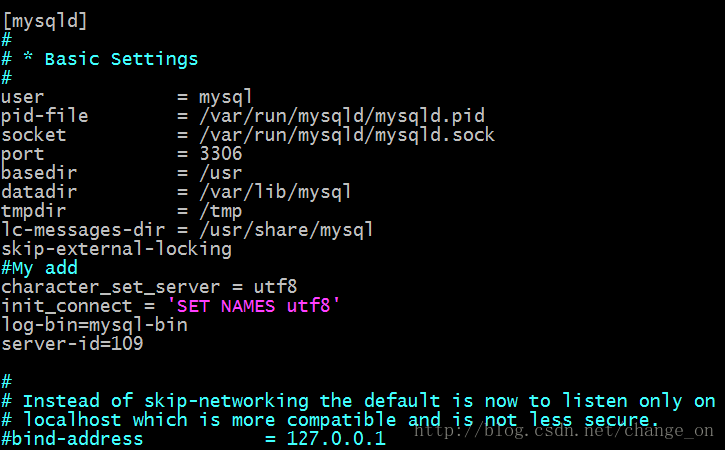Click the lc-messages-dir value /usr/share/mysql
This screenshot has height=450, width=725.
click(x=286, y=230)
